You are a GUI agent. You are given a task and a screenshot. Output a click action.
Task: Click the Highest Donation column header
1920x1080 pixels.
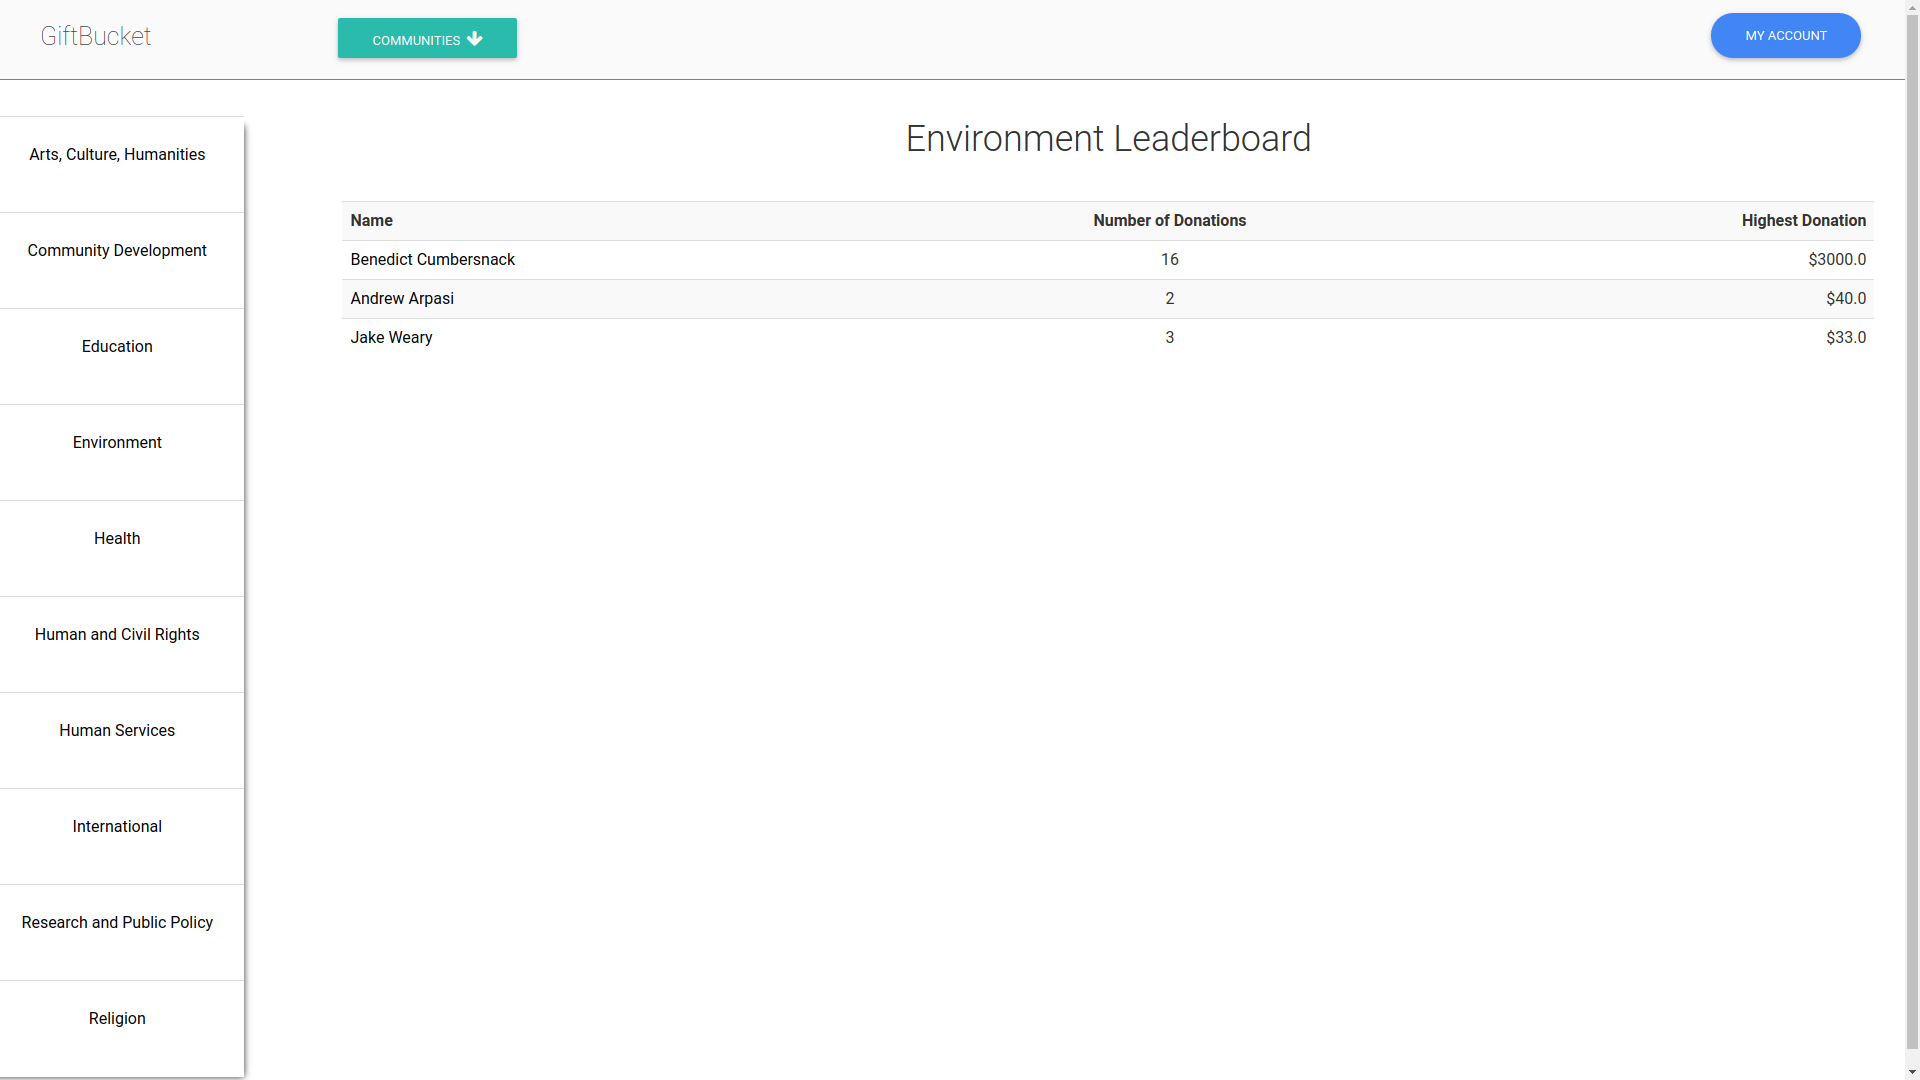click(x=1803, y=221)
